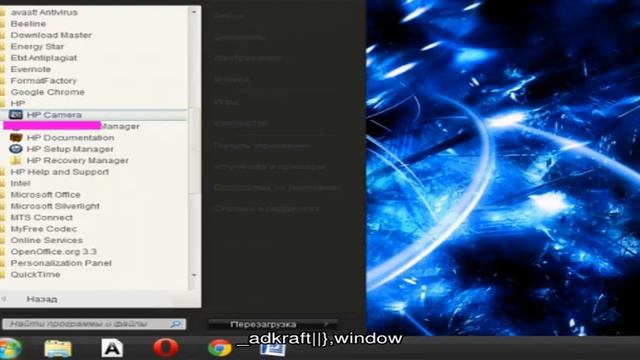Viewport: 640px width, 360px height.
Task: Open Документы in the right Start menu pane
Action: [240, 37]
